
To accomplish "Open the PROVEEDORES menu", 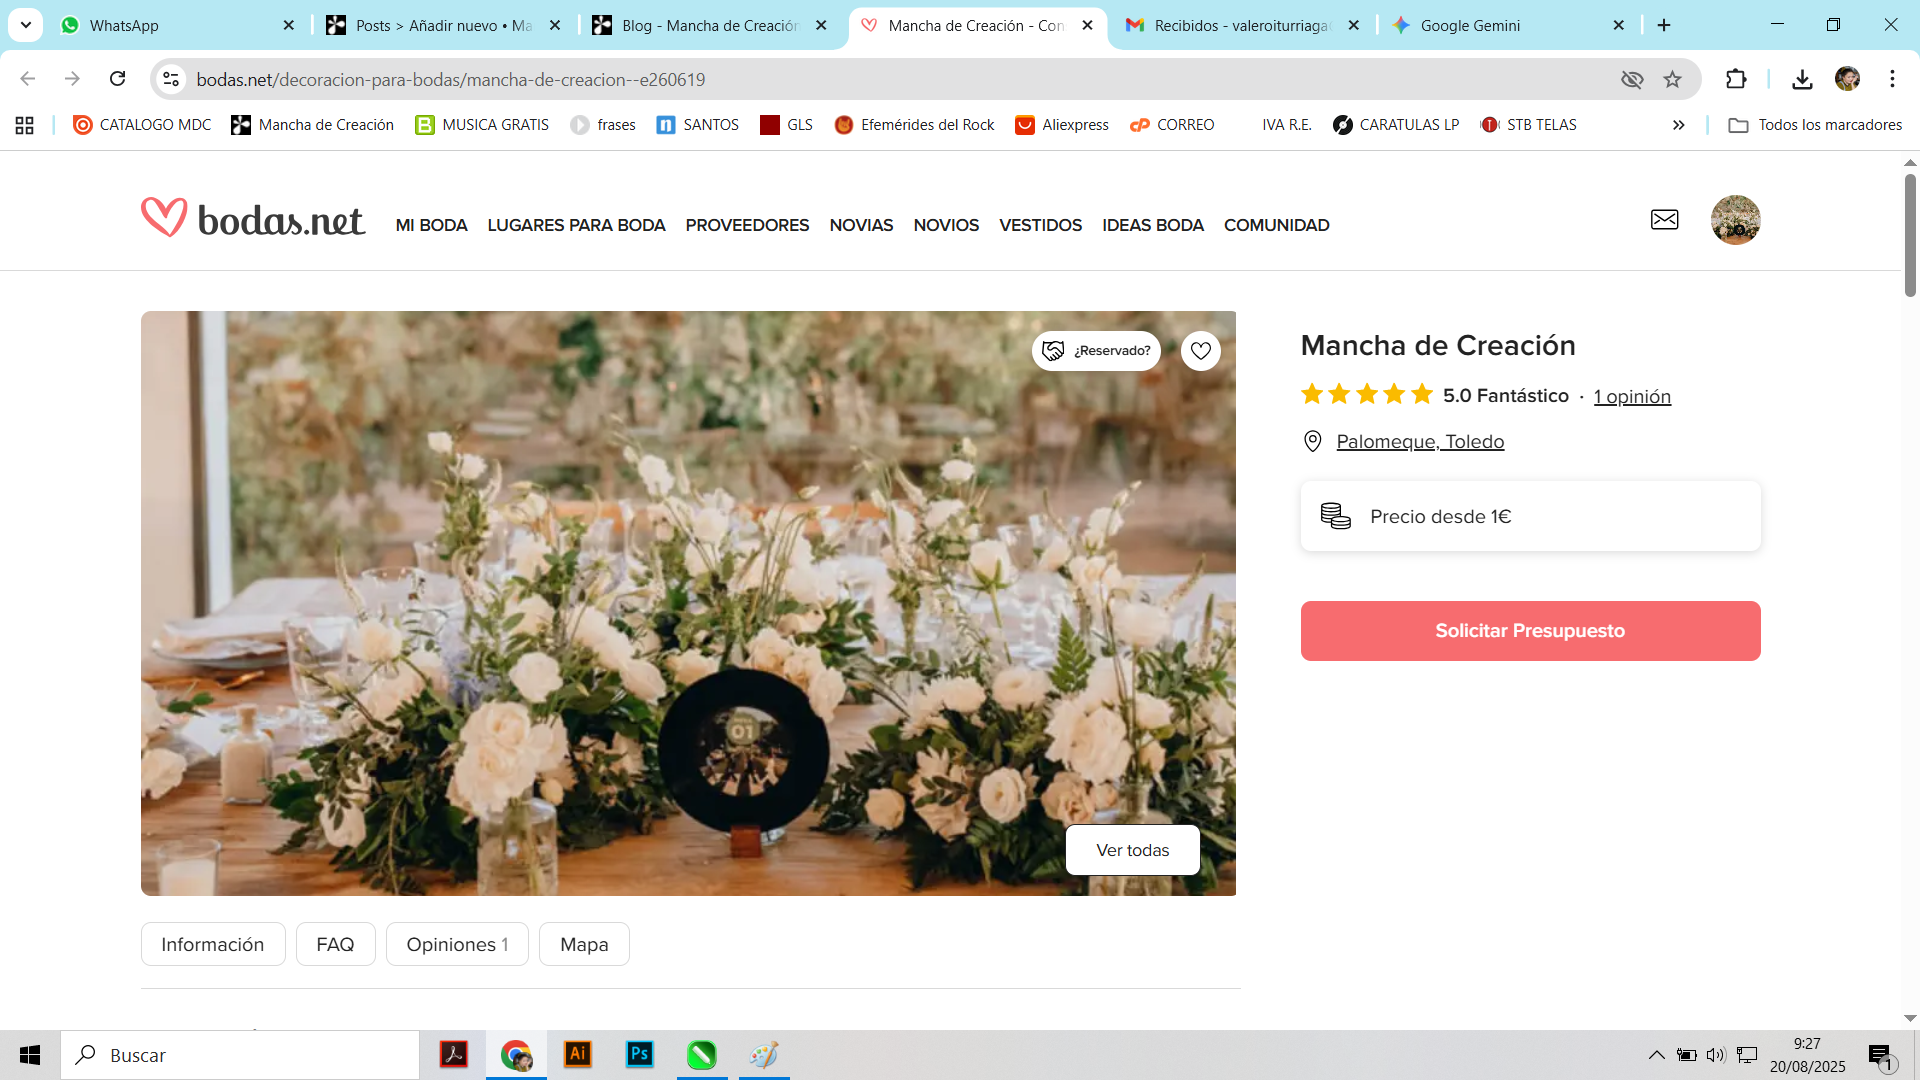I will click(x=747, y=225).
